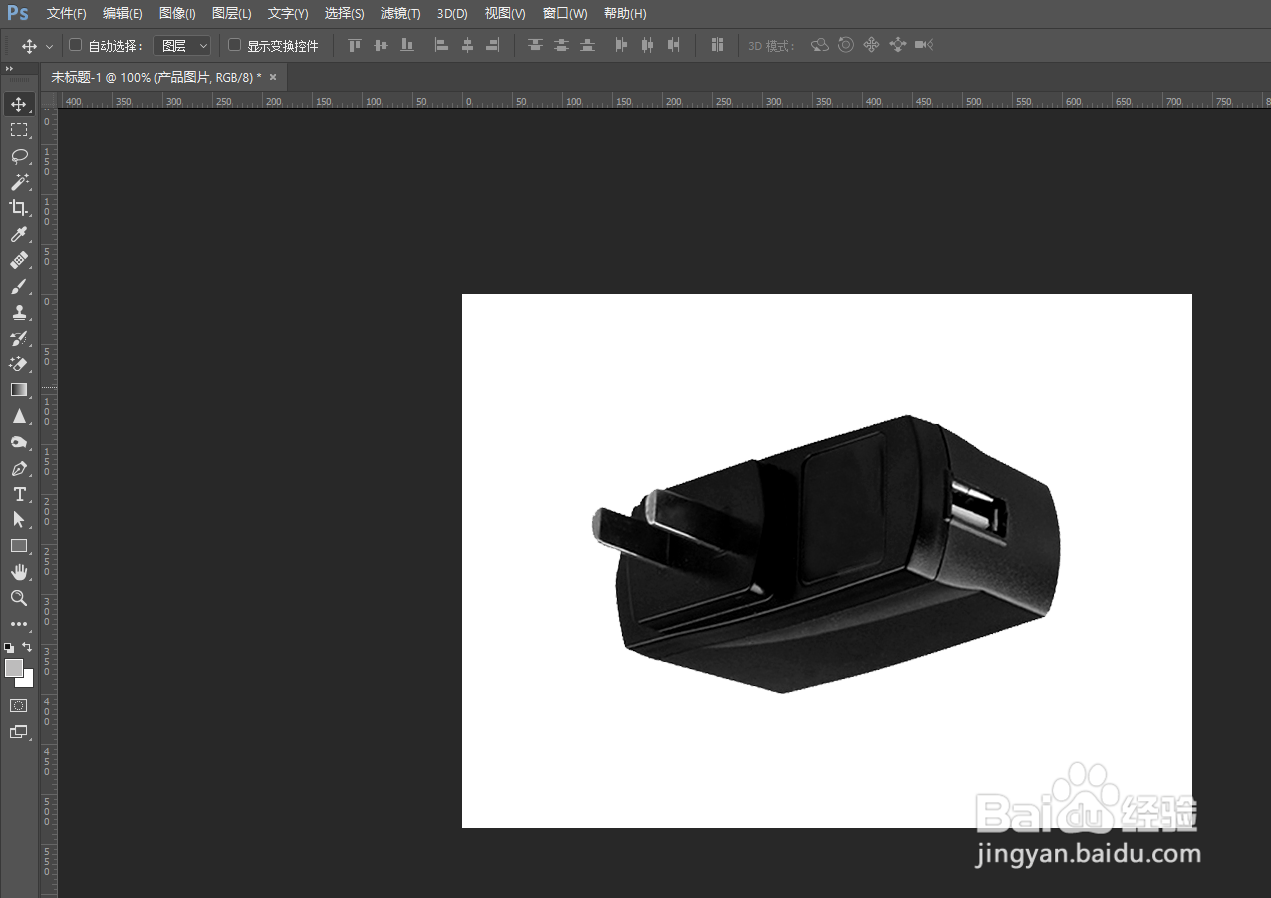
Task: Select the Eraser tool
Action: click(x=19, y=364)
